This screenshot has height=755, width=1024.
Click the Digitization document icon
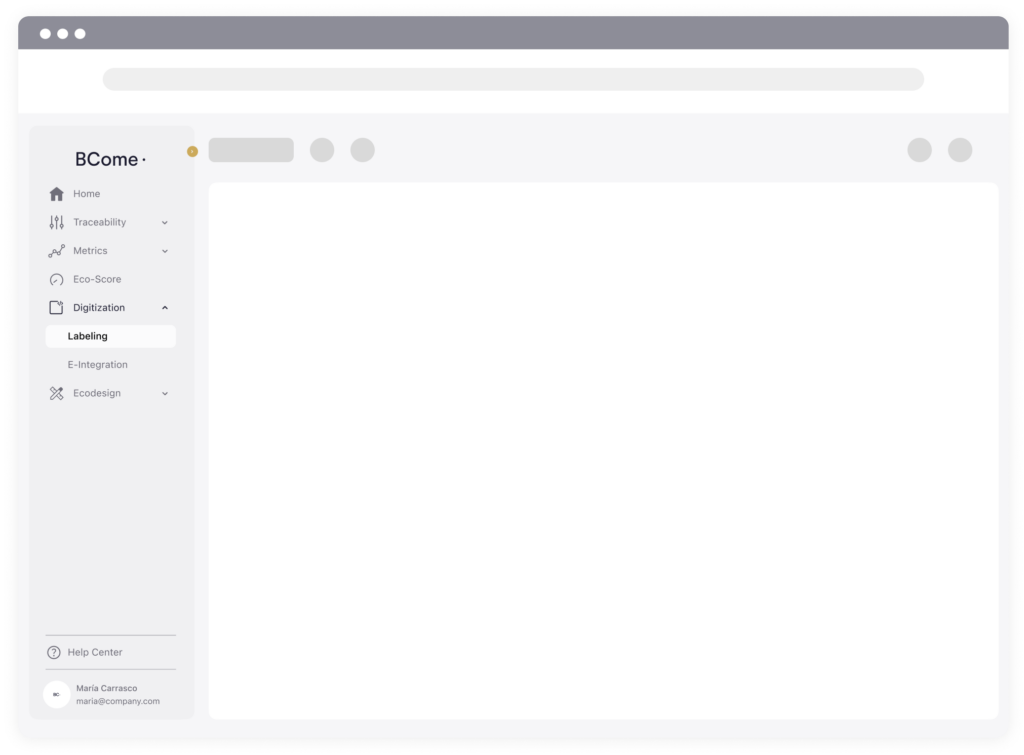coord(57,308)
